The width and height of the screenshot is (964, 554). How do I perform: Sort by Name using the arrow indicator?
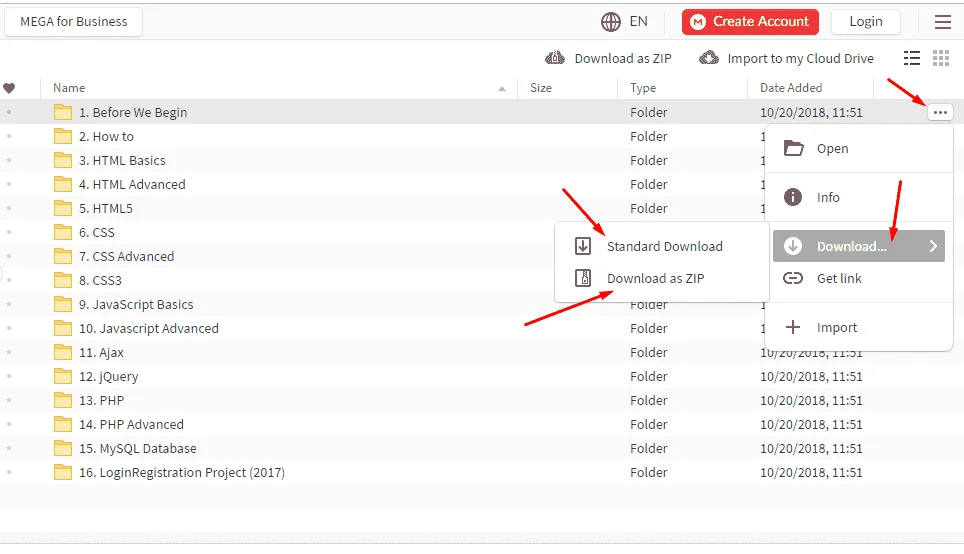(x=502, y=89)
